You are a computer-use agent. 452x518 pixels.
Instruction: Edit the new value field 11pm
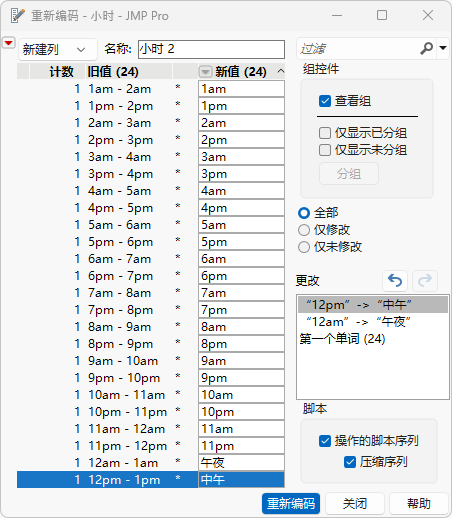[241, 446]
